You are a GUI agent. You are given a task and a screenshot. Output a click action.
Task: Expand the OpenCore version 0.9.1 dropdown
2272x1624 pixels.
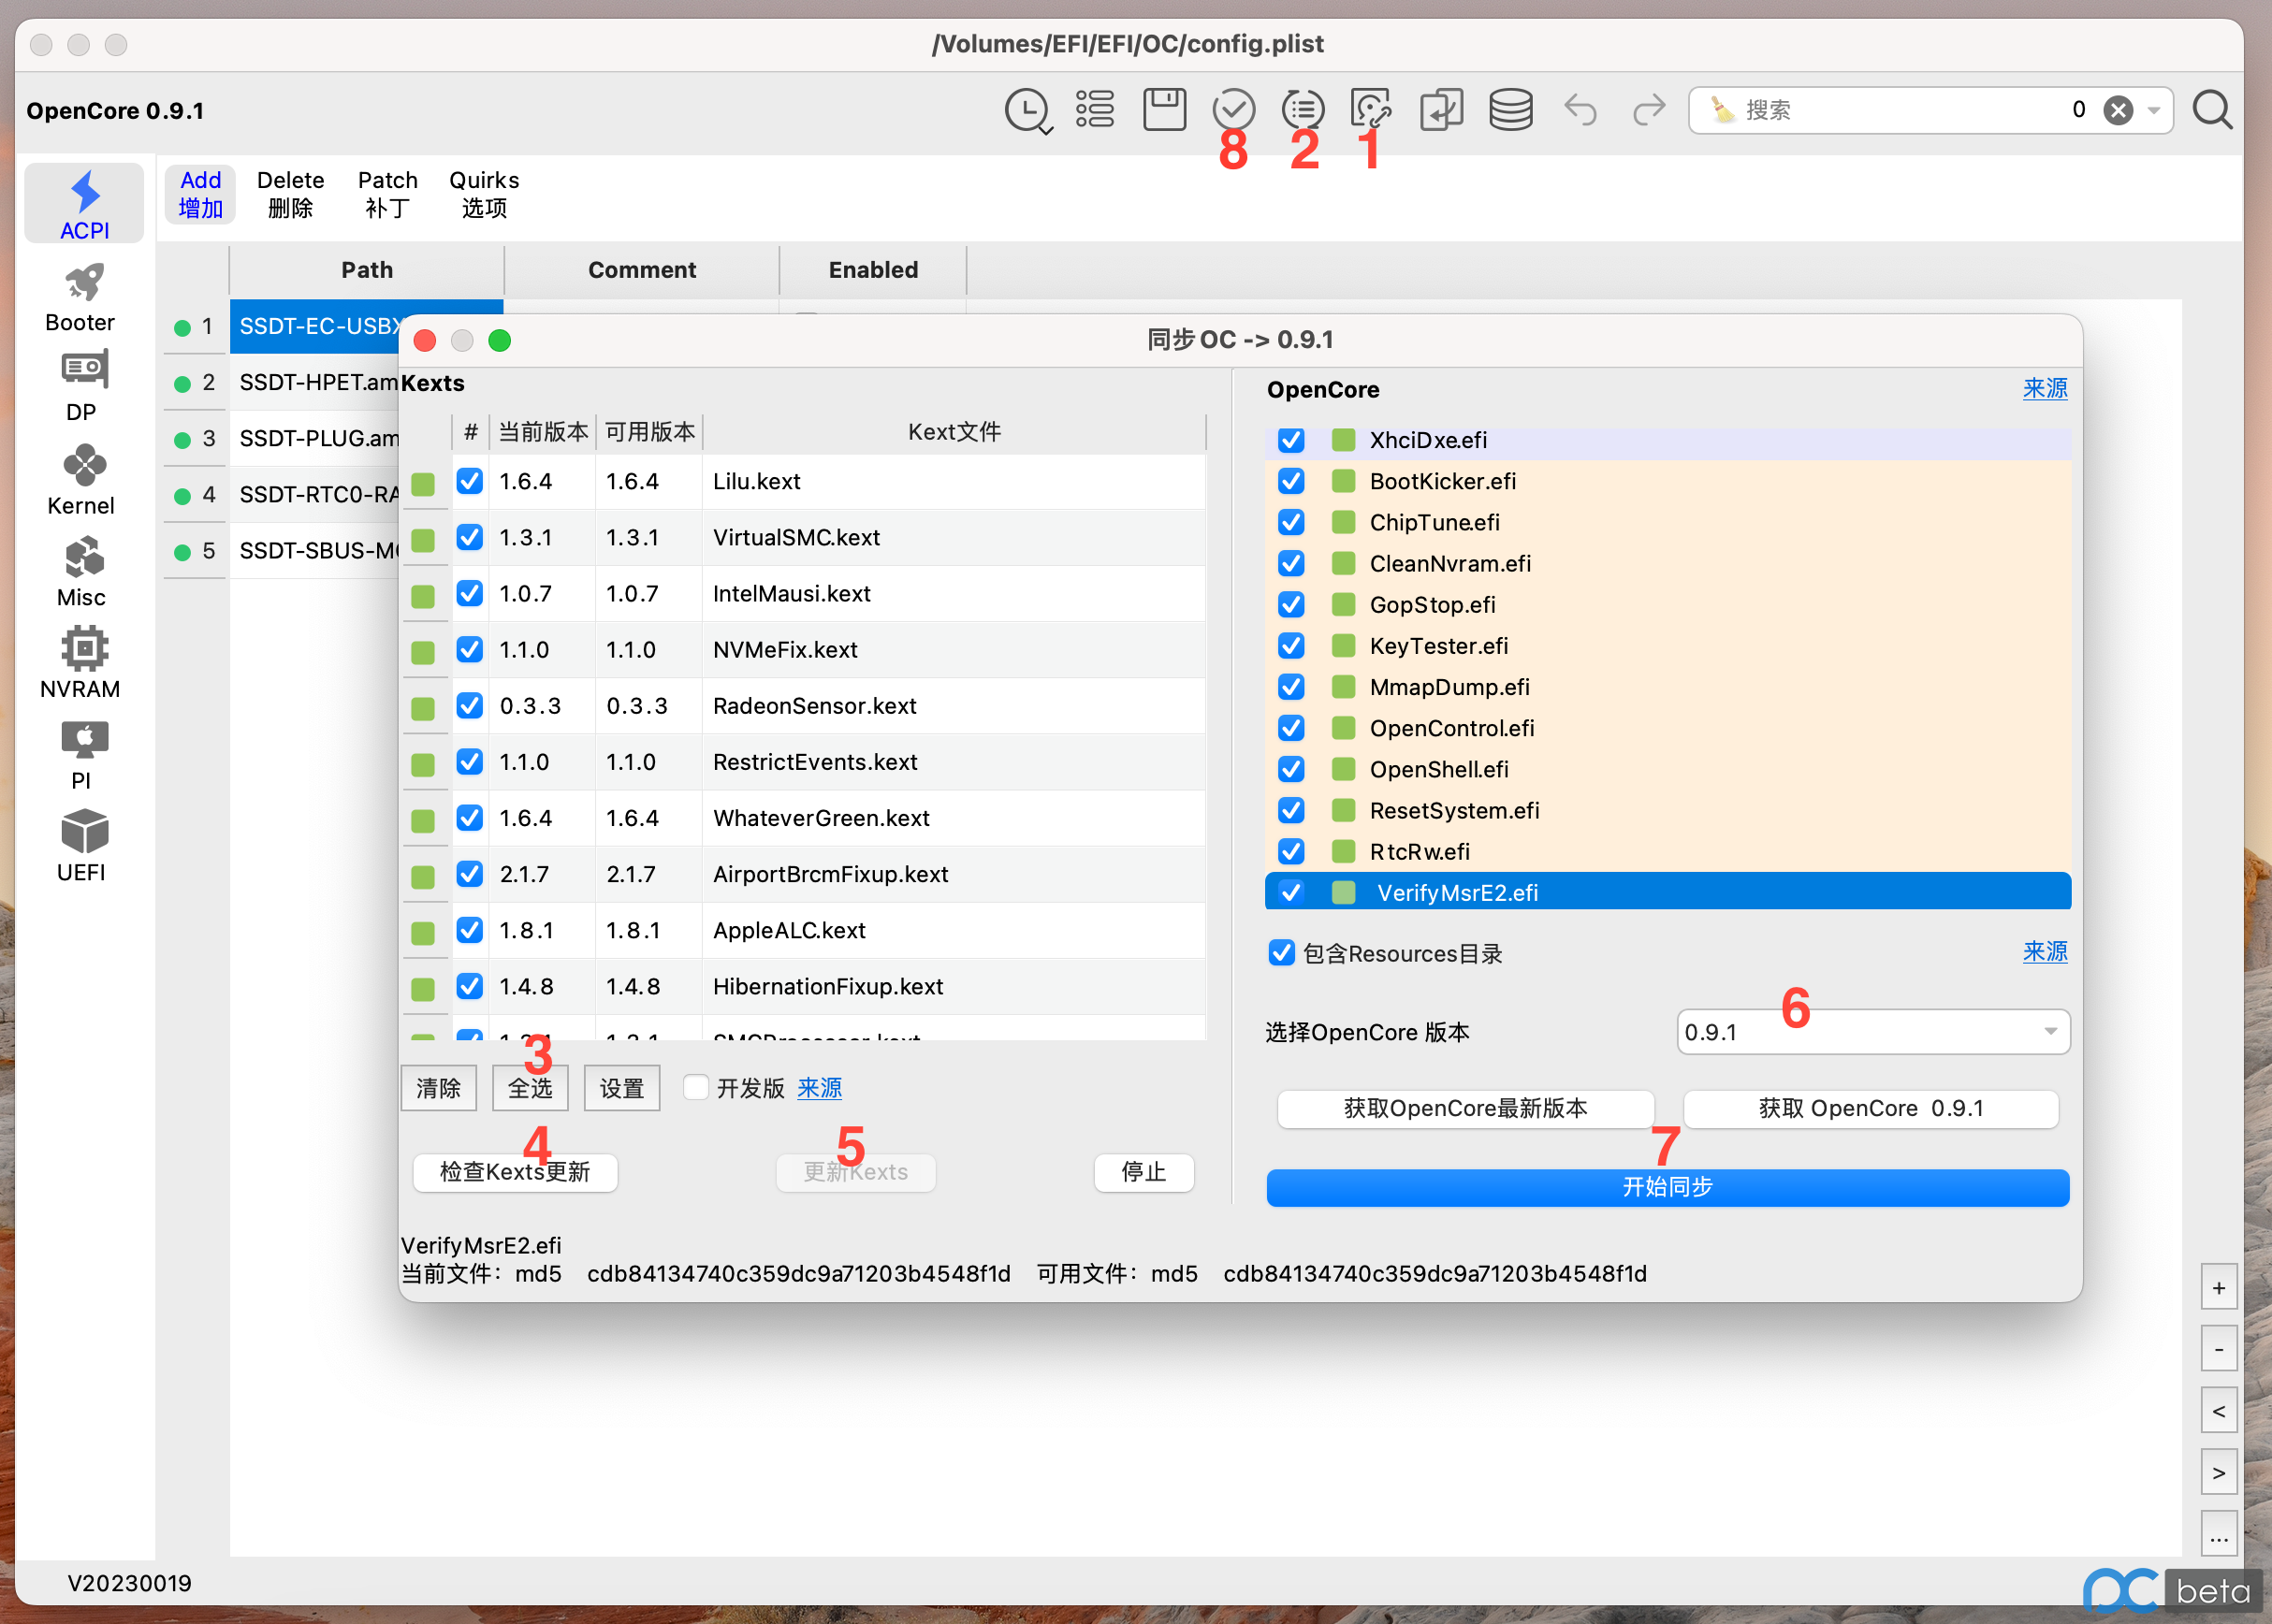click(1872, 1031)
